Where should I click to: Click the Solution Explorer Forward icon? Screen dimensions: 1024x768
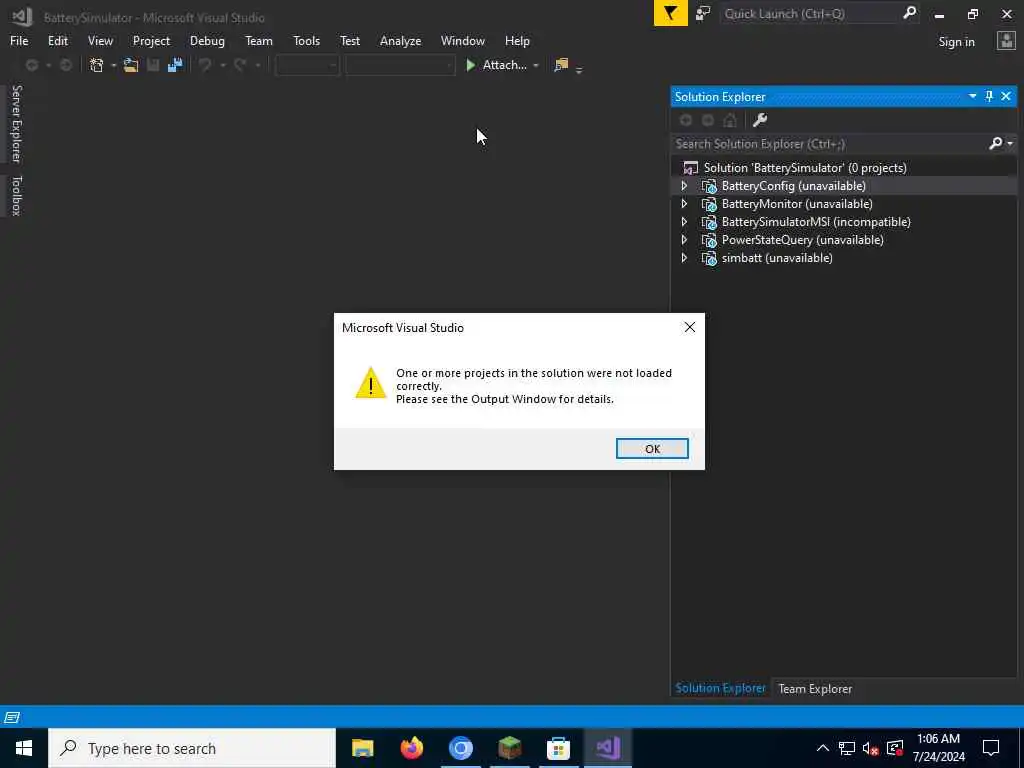click(x=708, y=120)
